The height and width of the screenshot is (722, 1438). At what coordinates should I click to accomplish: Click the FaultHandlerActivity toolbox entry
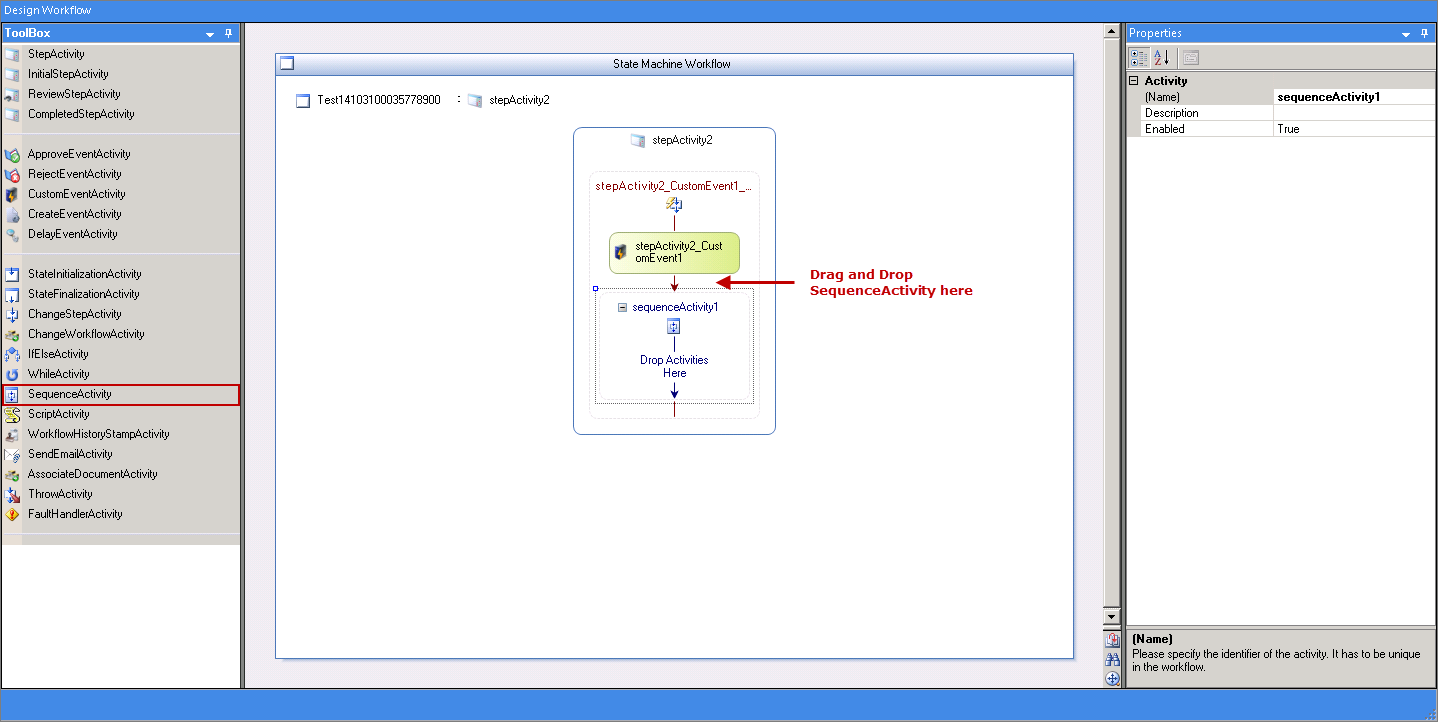120,514
